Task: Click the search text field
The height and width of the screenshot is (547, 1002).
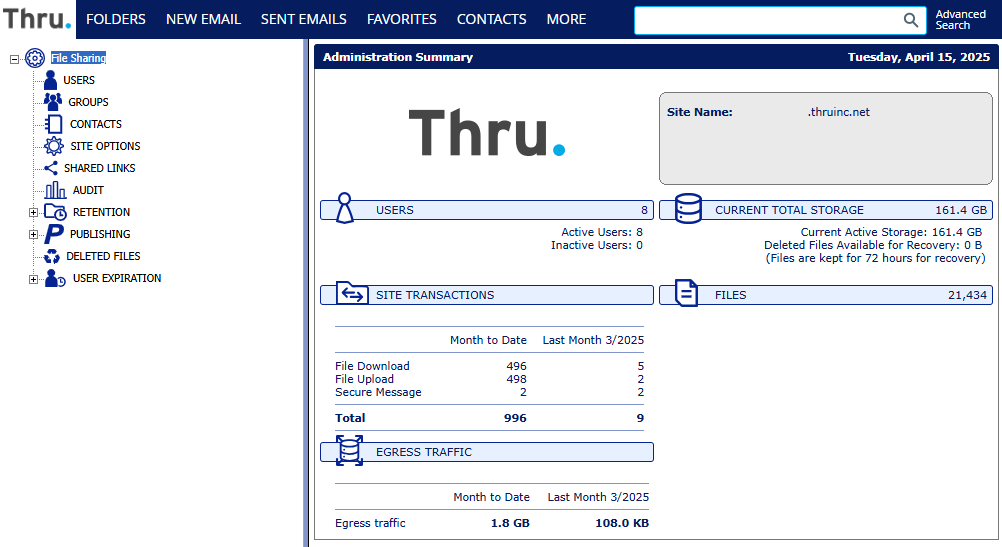Action: coord(767,20)
